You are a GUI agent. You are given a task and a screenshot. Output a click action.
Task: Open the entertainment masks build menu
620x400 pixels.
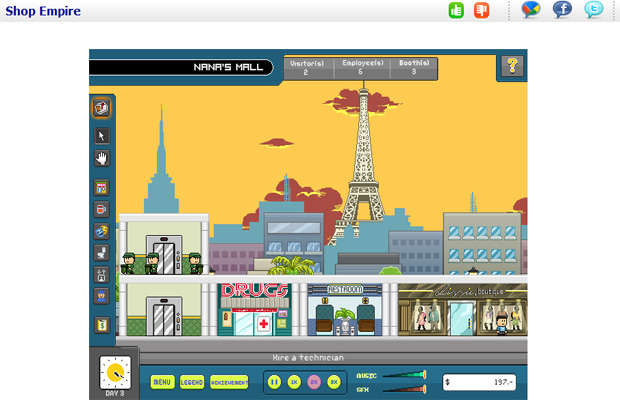point(102,231)
